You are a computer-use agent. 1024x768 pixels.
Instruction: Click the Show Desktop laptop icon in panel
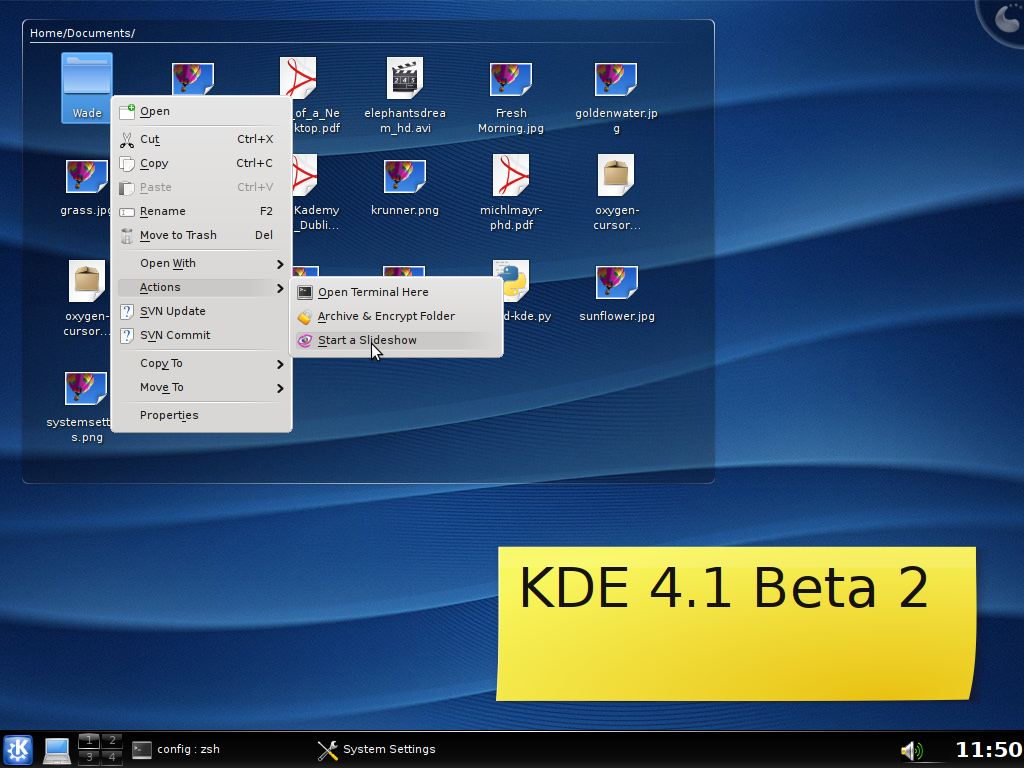pos(57,750)
